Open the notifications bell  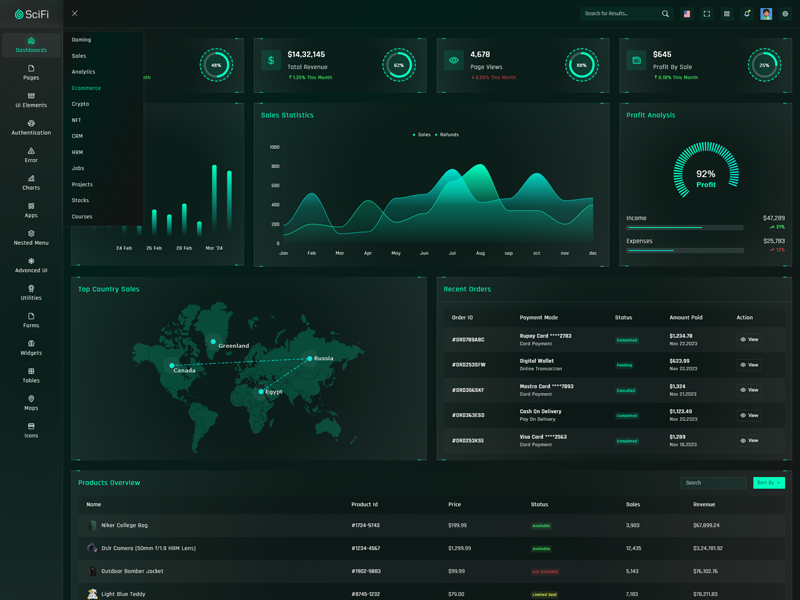(746, 14)
